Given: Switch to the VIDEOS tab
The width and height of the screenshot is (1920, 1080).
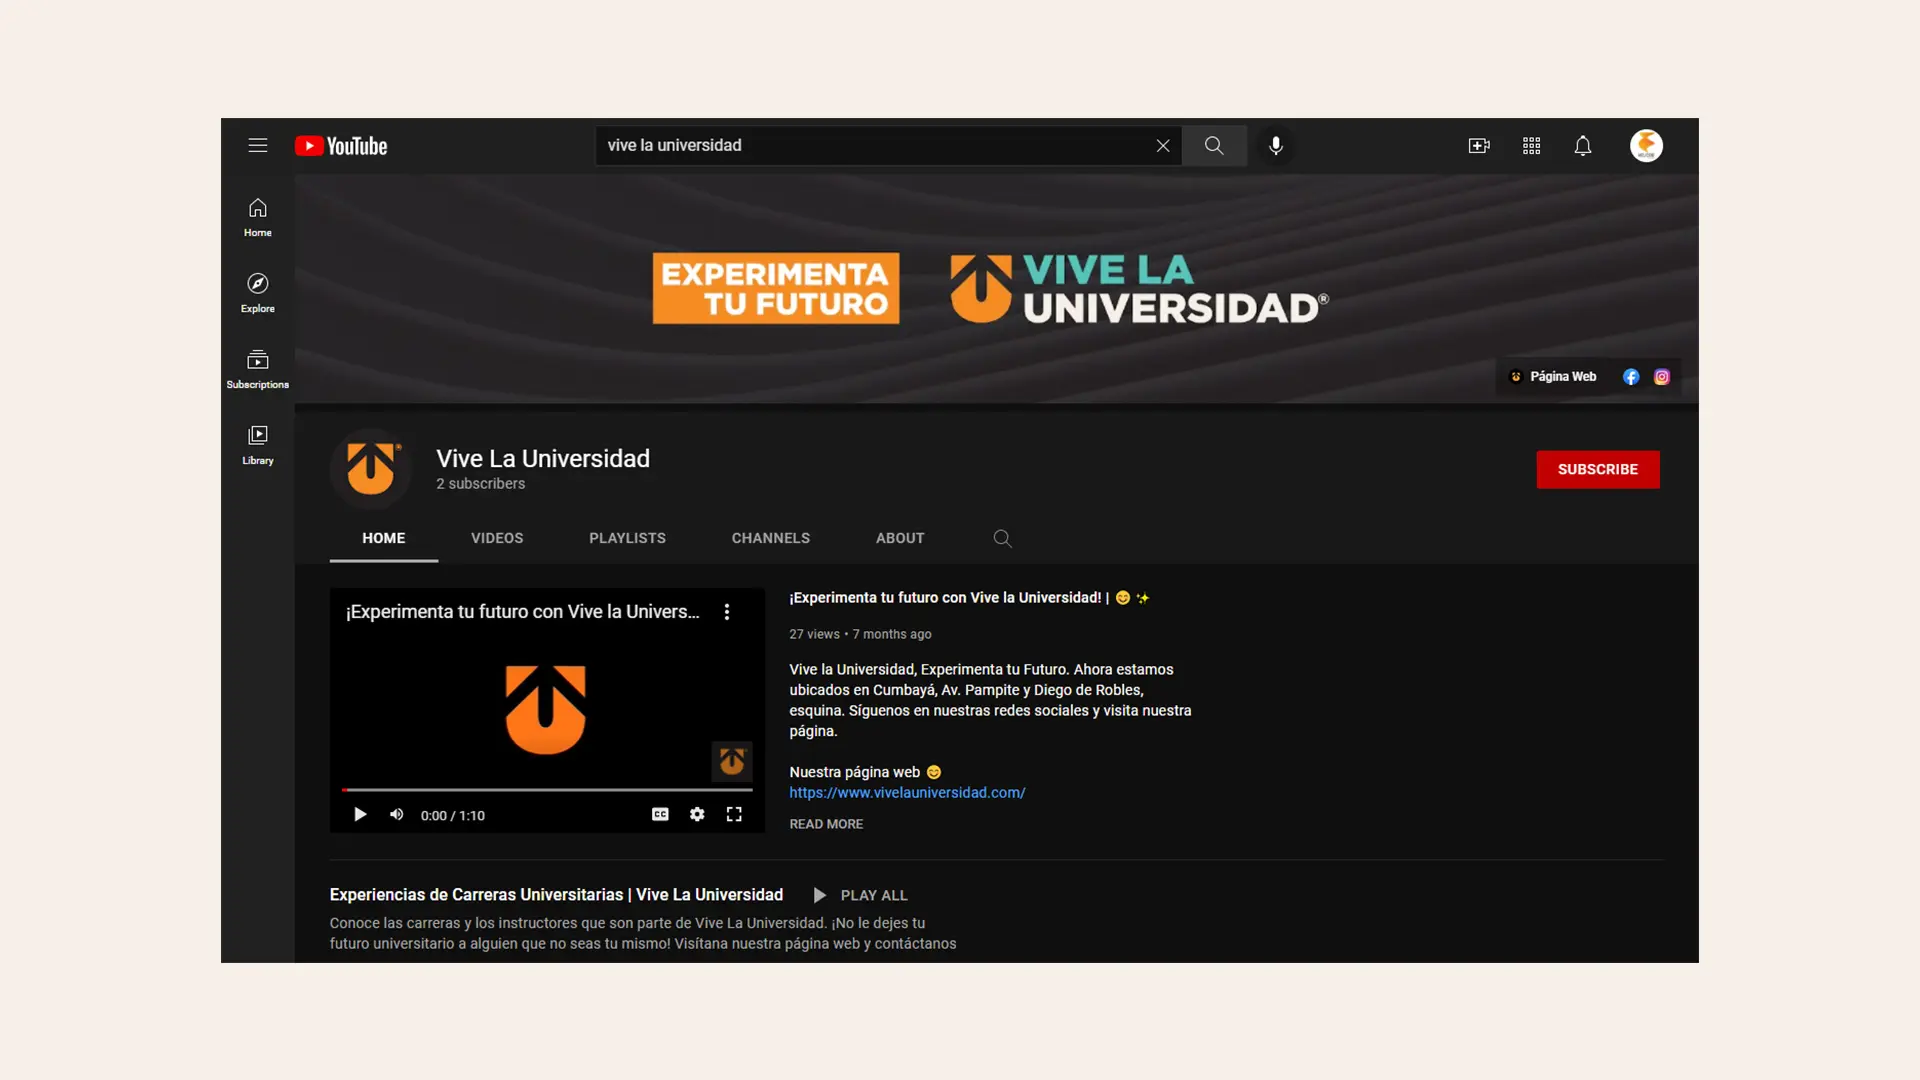Looking at the screenshot, I should 497,538.
